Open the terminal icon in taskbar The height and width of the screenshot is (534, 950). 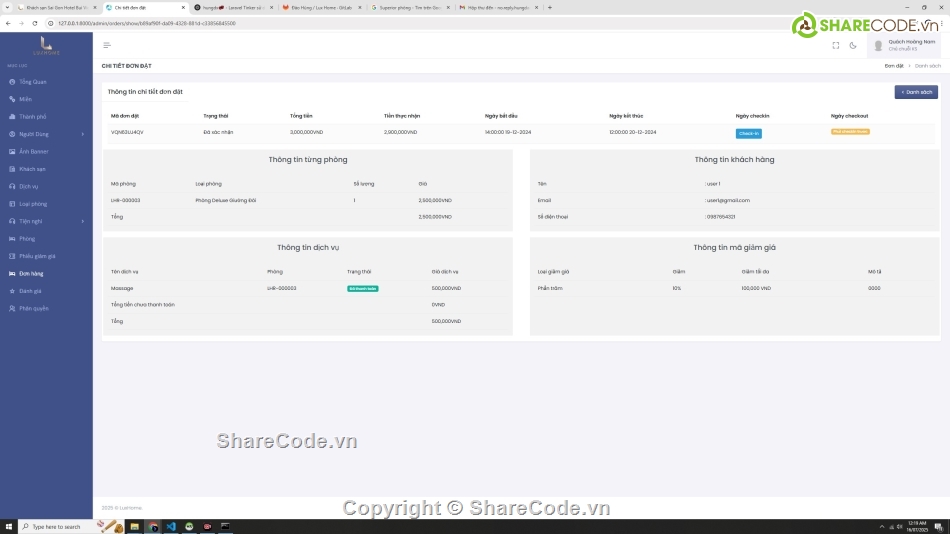point(225,527)
